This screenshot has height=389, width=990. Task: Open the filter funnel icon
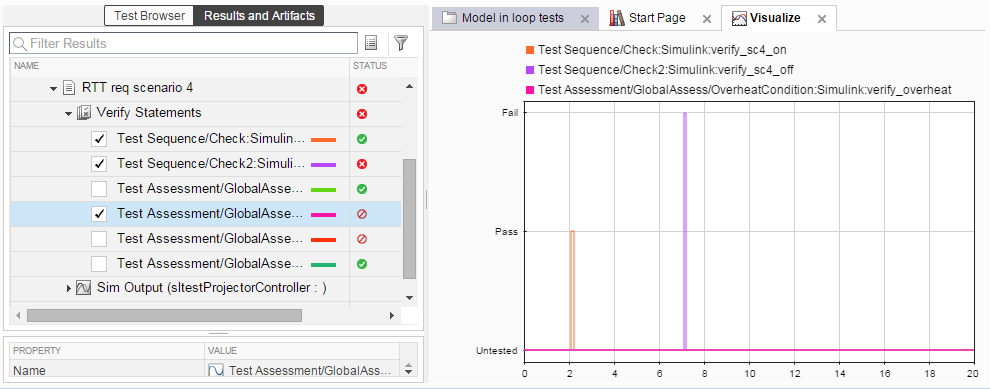coord(401,42)
